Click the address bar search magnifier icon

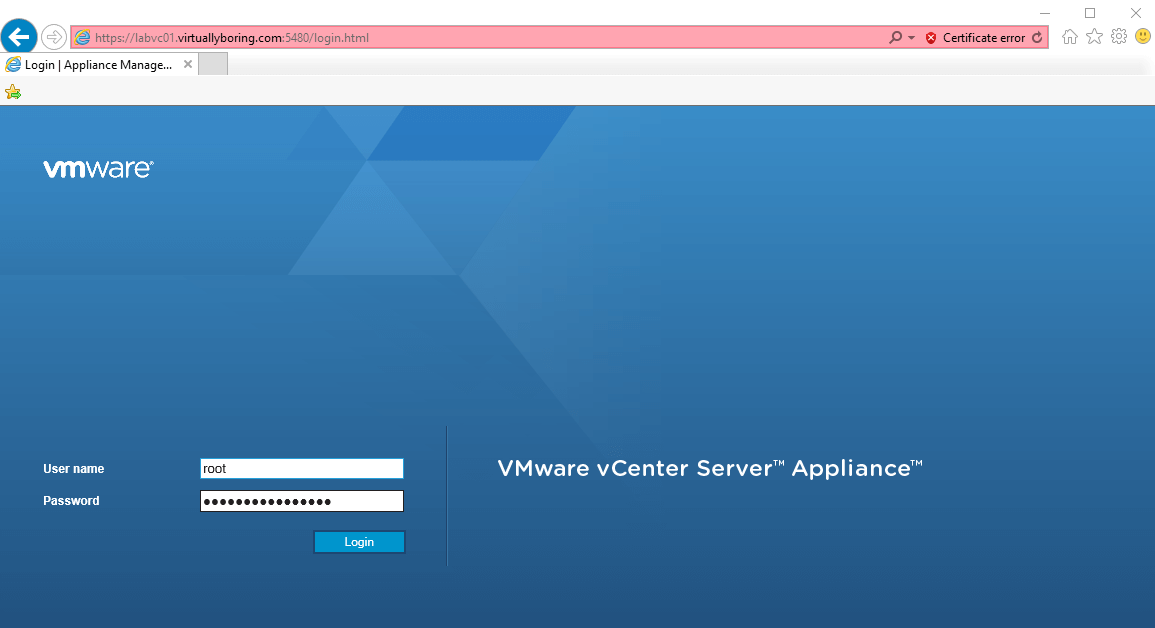[x=895, y=38]
